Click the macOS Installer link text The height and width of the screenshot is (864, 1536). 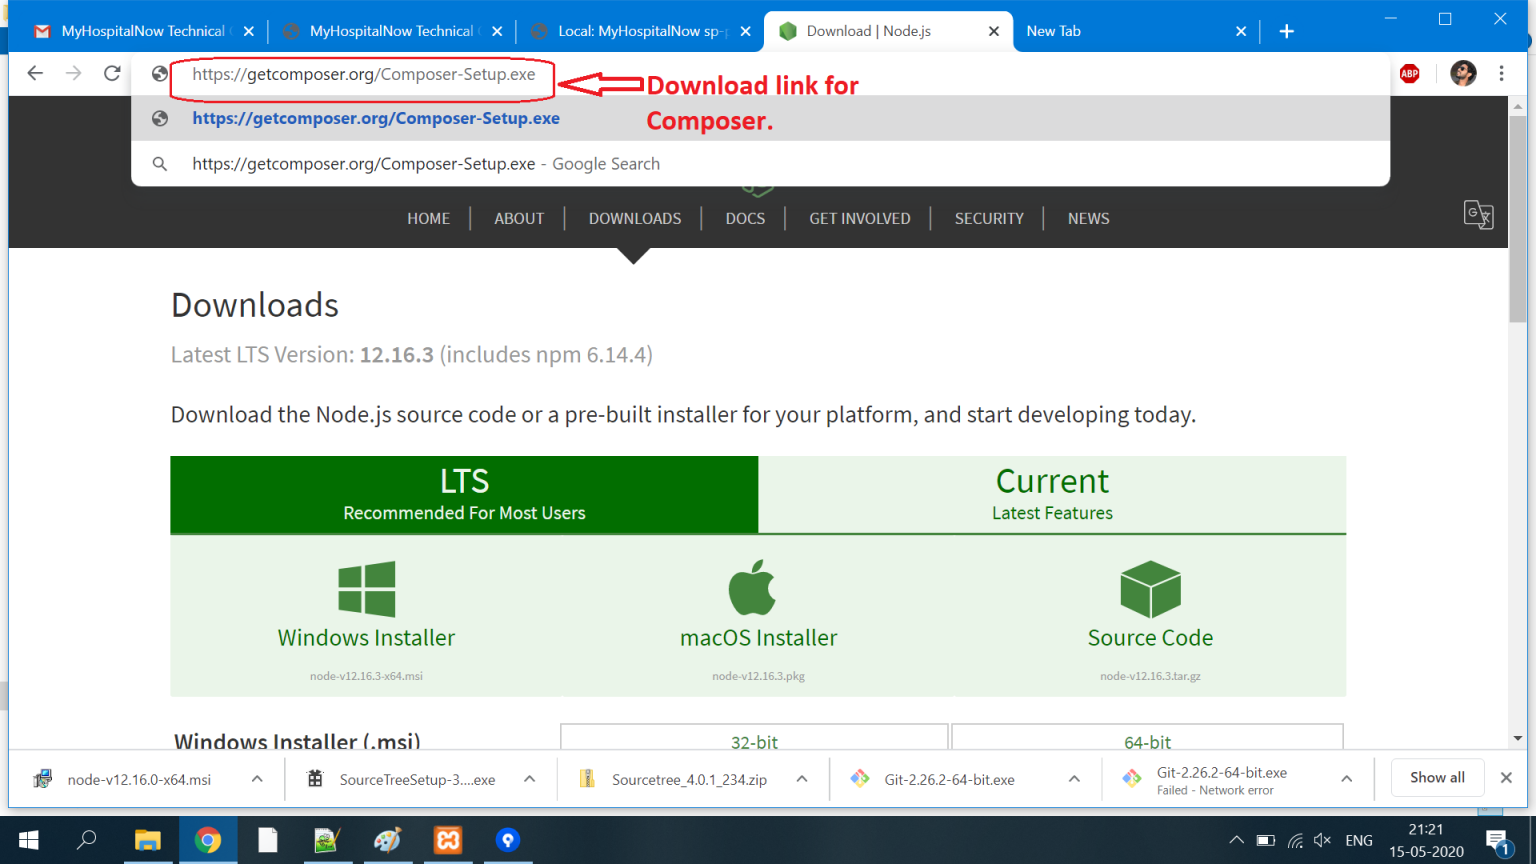[x=758, y=638]
